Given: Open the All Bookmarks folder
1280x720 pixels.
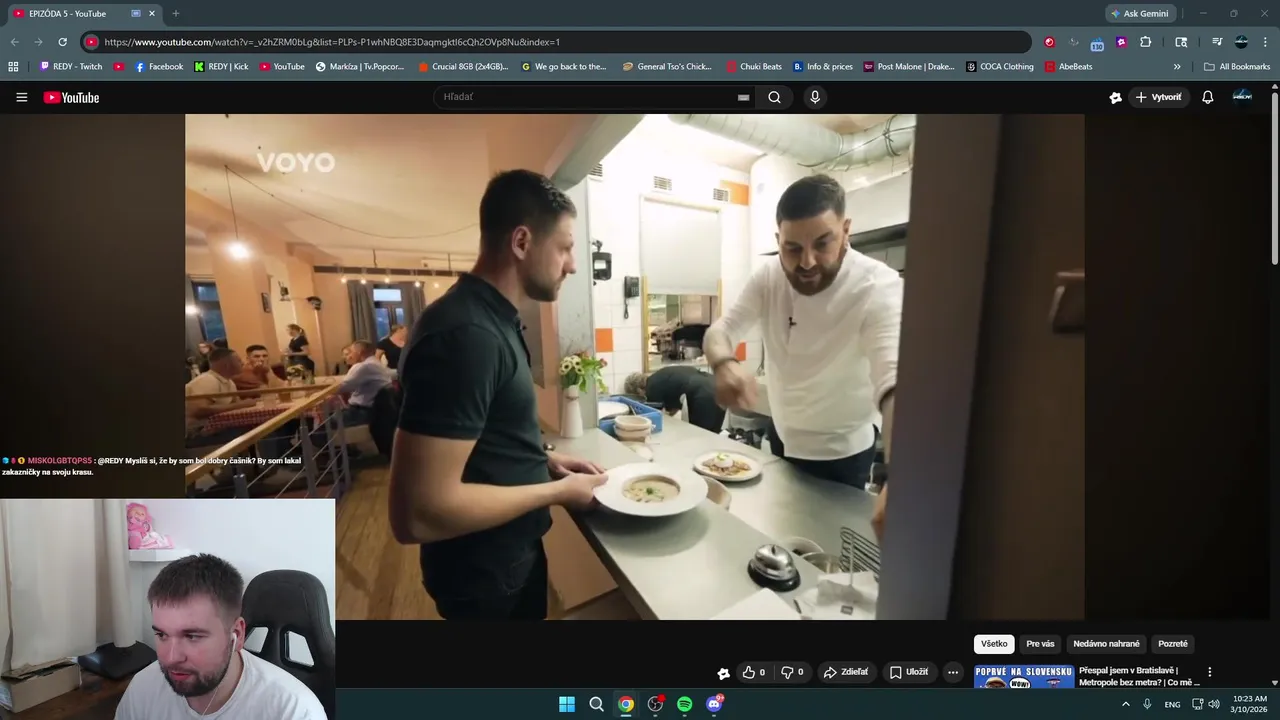Looking at the screenshot, I should point(1237,67).
